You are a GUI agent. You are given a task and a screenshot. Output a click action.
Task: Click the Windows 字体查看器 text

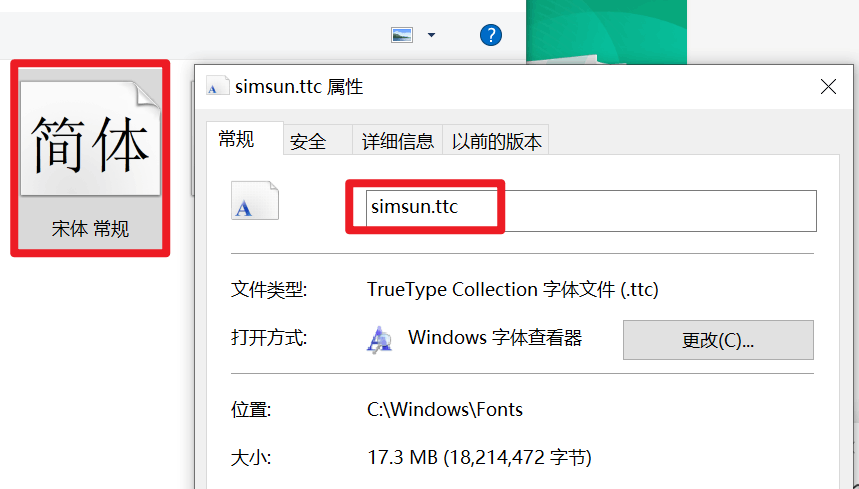click(x=495, y=338)
